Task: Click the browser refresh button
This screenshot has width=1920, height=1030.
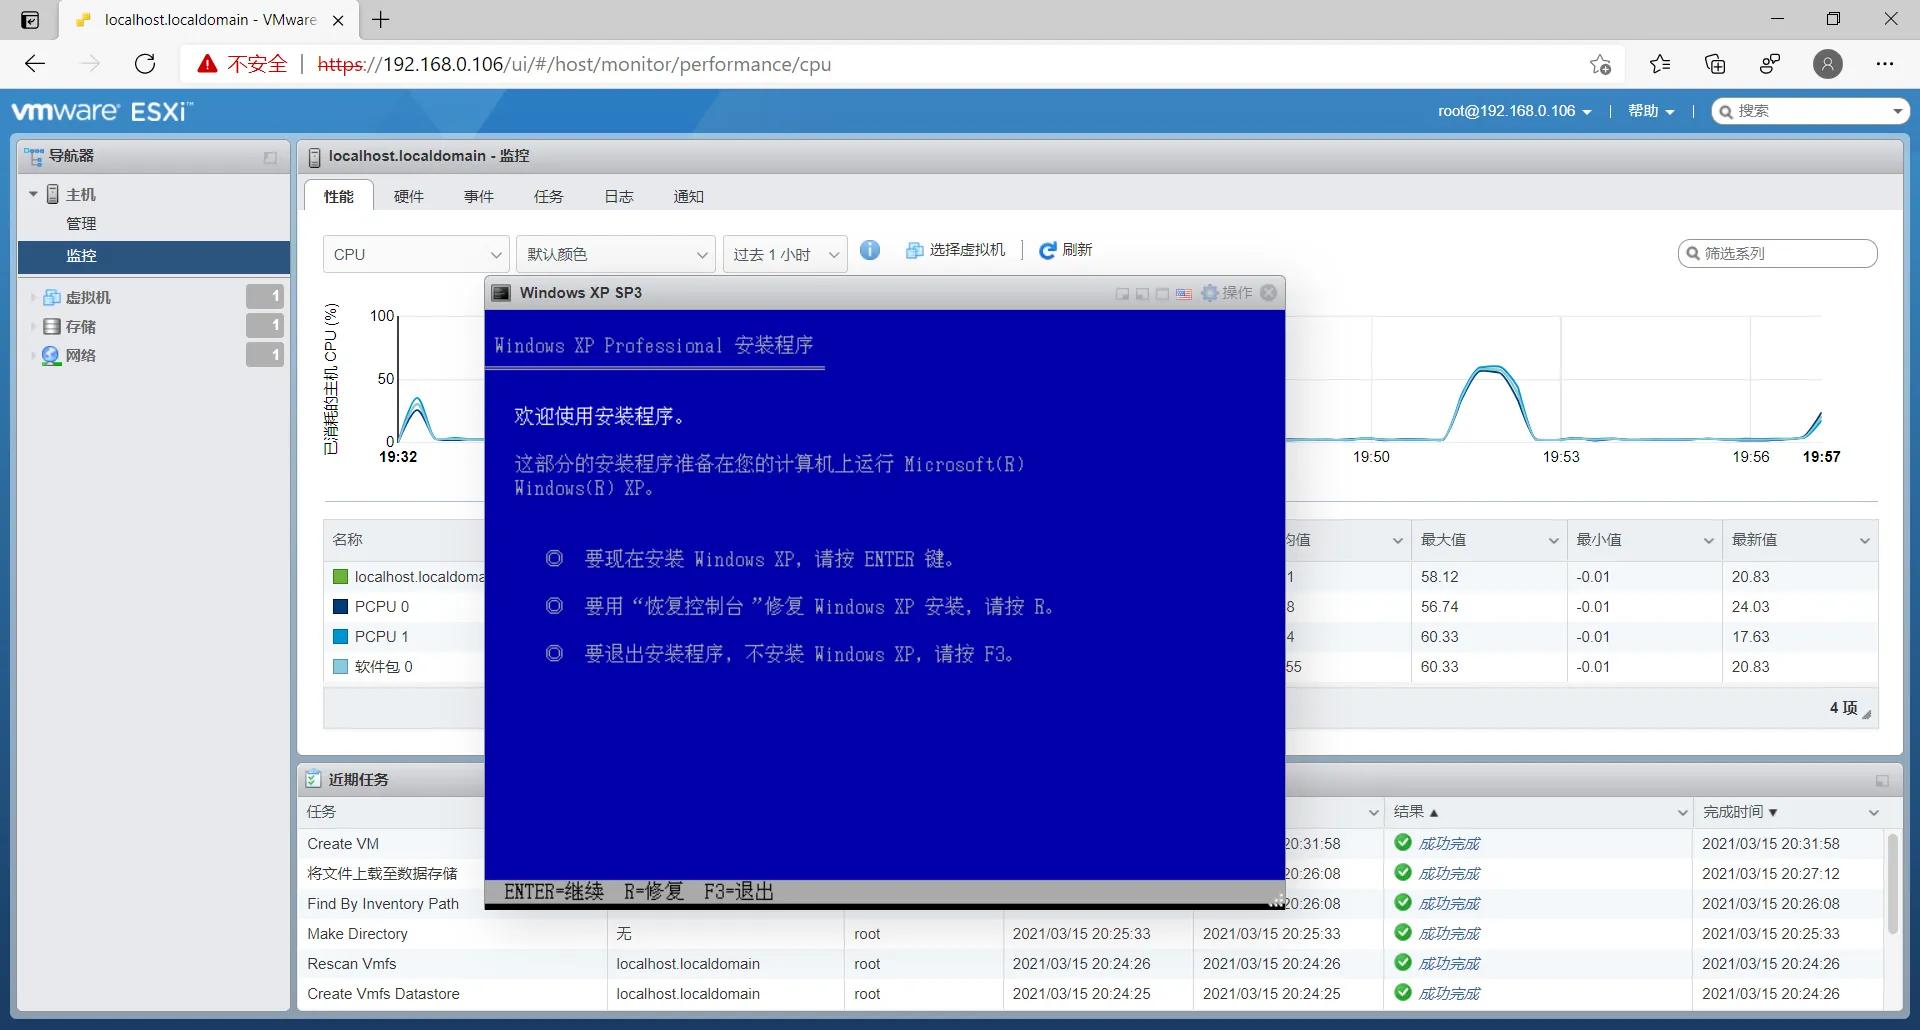Action: click(x=145, y=64)
